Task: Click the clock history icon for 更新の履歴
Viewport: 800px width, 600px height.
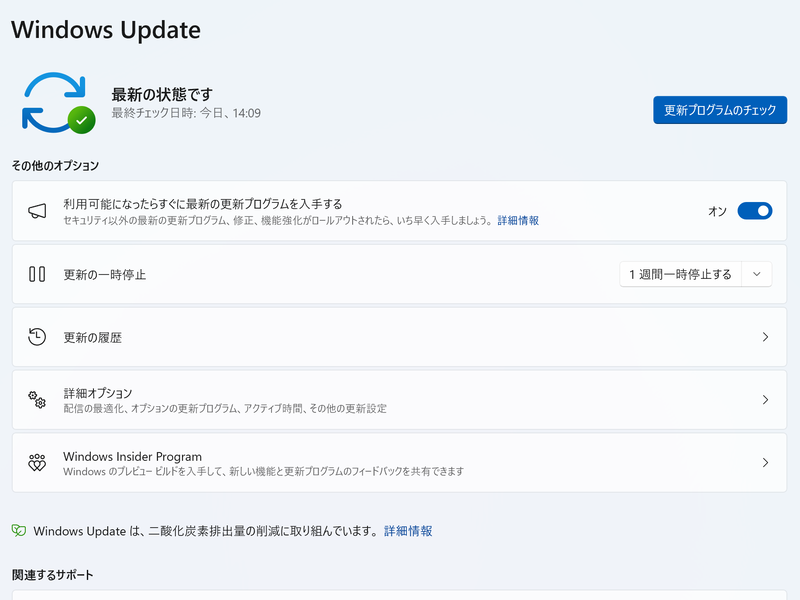Action: click(x=38, y=336)
